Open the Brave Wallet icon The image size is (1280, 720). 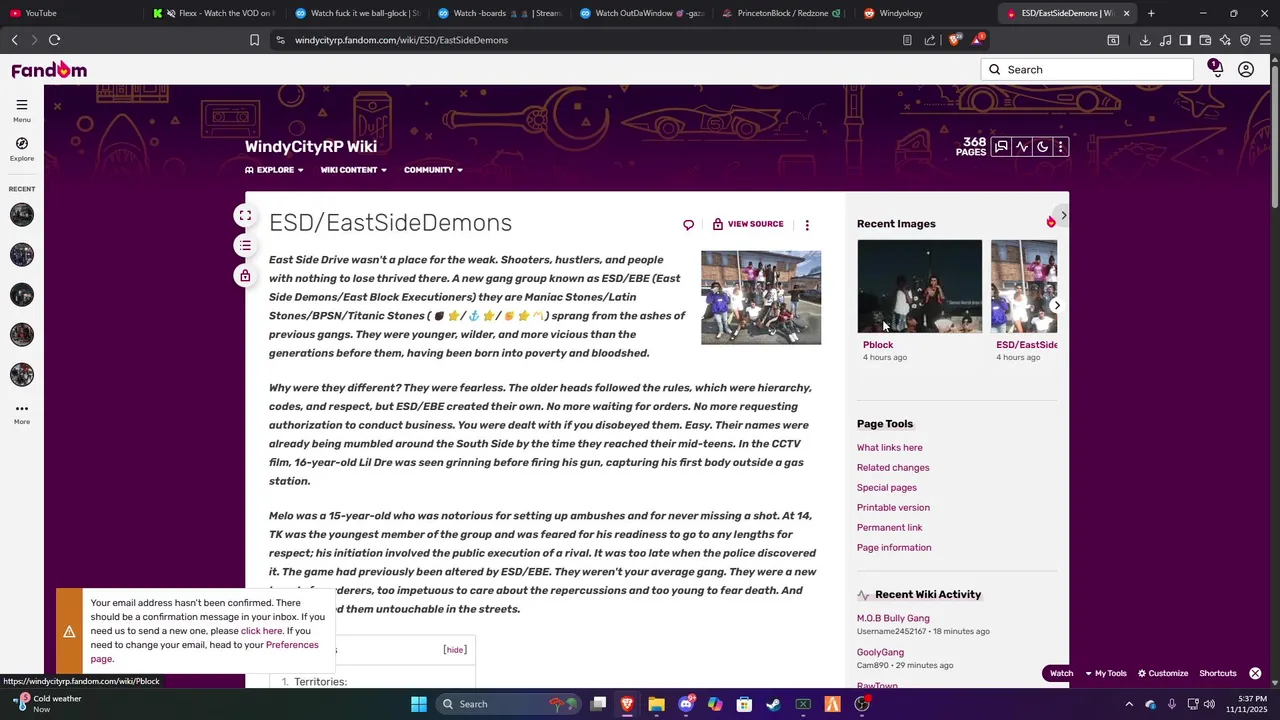click(1205, 40)
